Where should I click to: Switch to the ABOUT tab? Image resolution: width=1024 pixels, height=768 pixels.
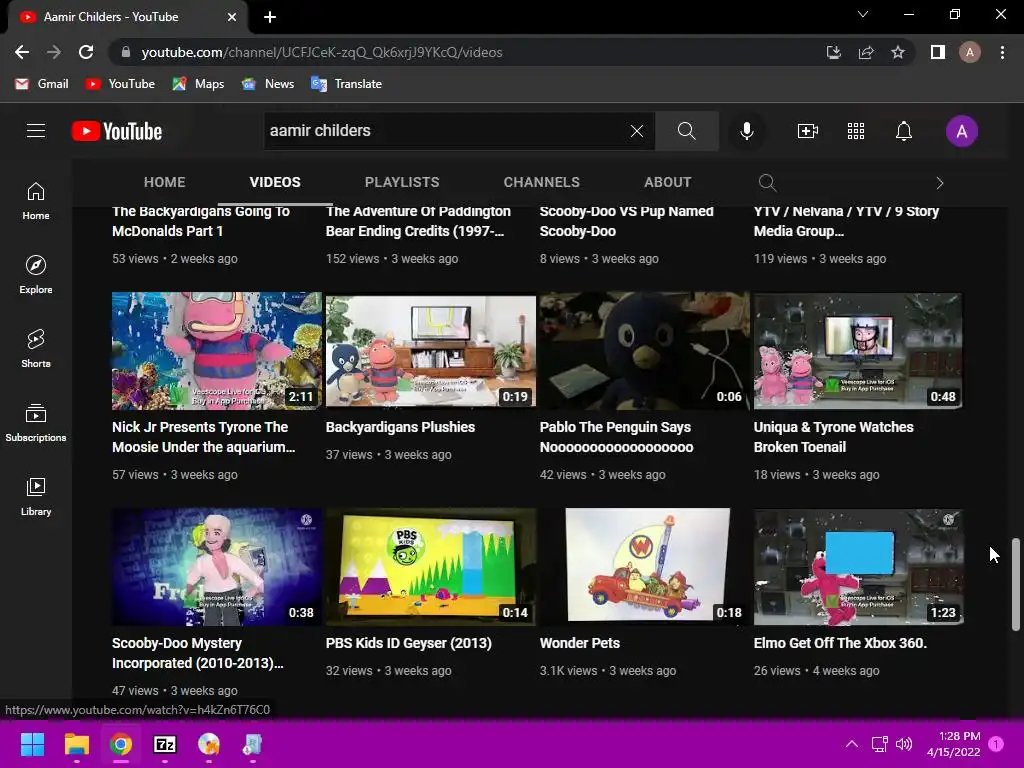[667, 182]
